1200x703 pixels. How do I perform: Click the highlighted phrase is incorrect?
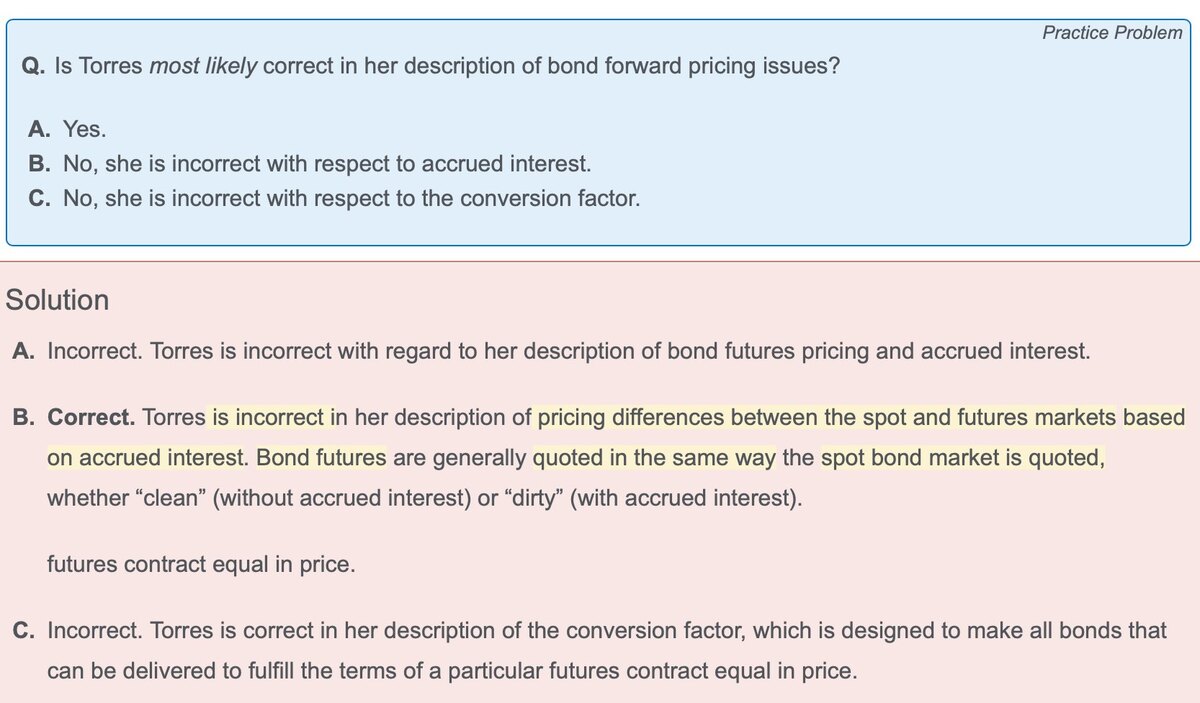pyautogui.click(x=268, y=417)
